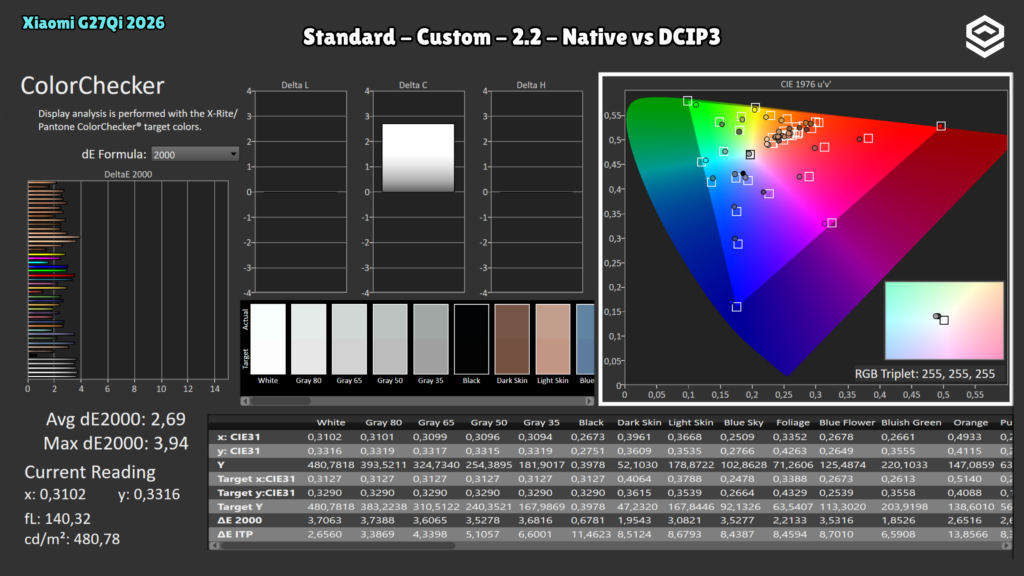Image resolution: width=1024 pixels, height=576 pixels.
Task: Click the Avg dE2000: 2,69 text
Action: 116,419
